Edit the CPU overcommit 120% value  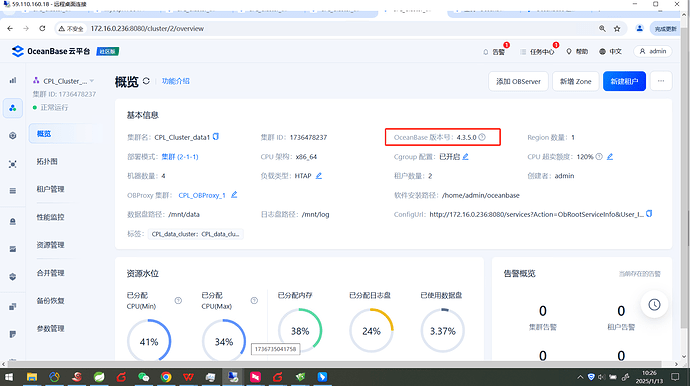pos(610,157)
